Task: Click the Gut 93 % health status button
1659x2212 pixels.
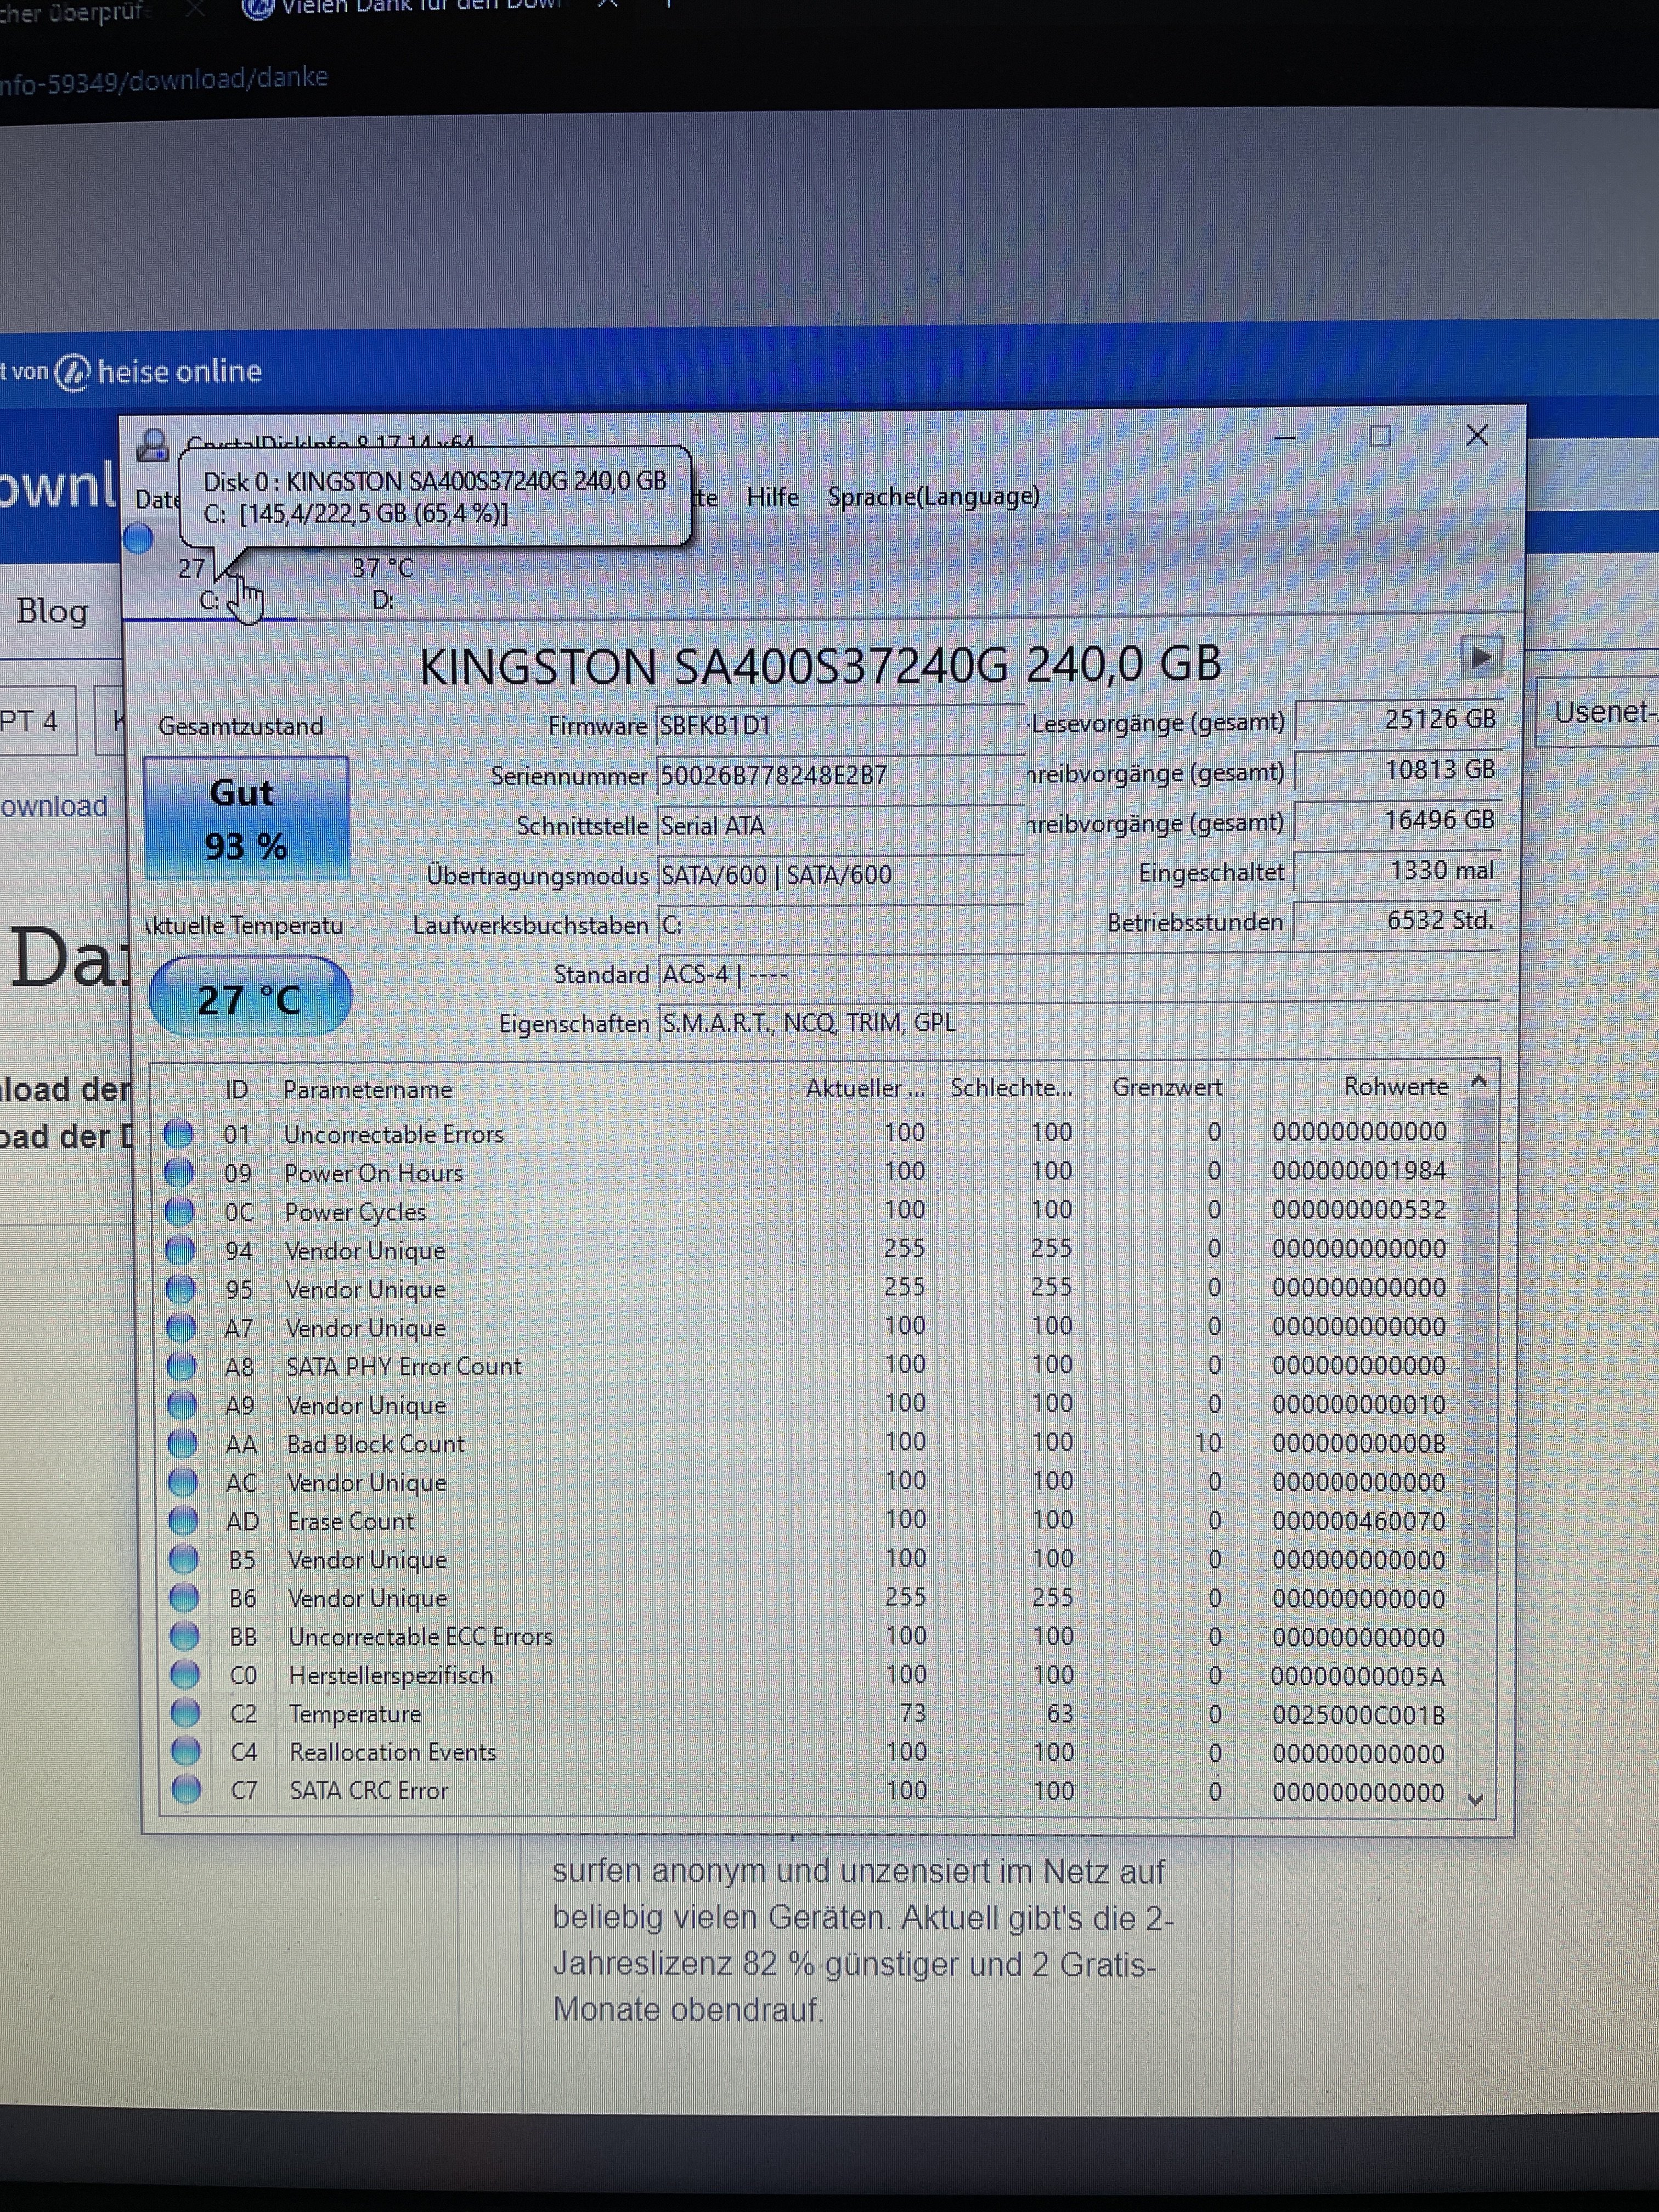Action: coord(246,819)
